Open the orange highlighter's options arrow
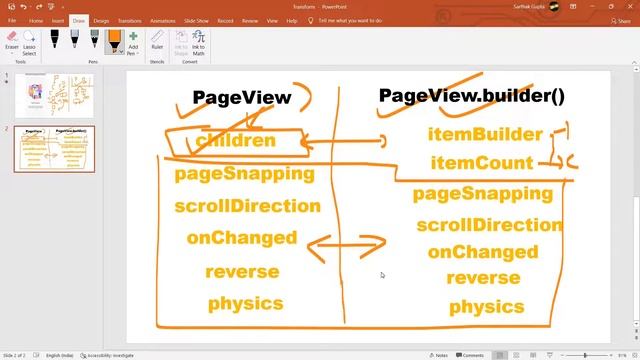 tap(121, 52)
